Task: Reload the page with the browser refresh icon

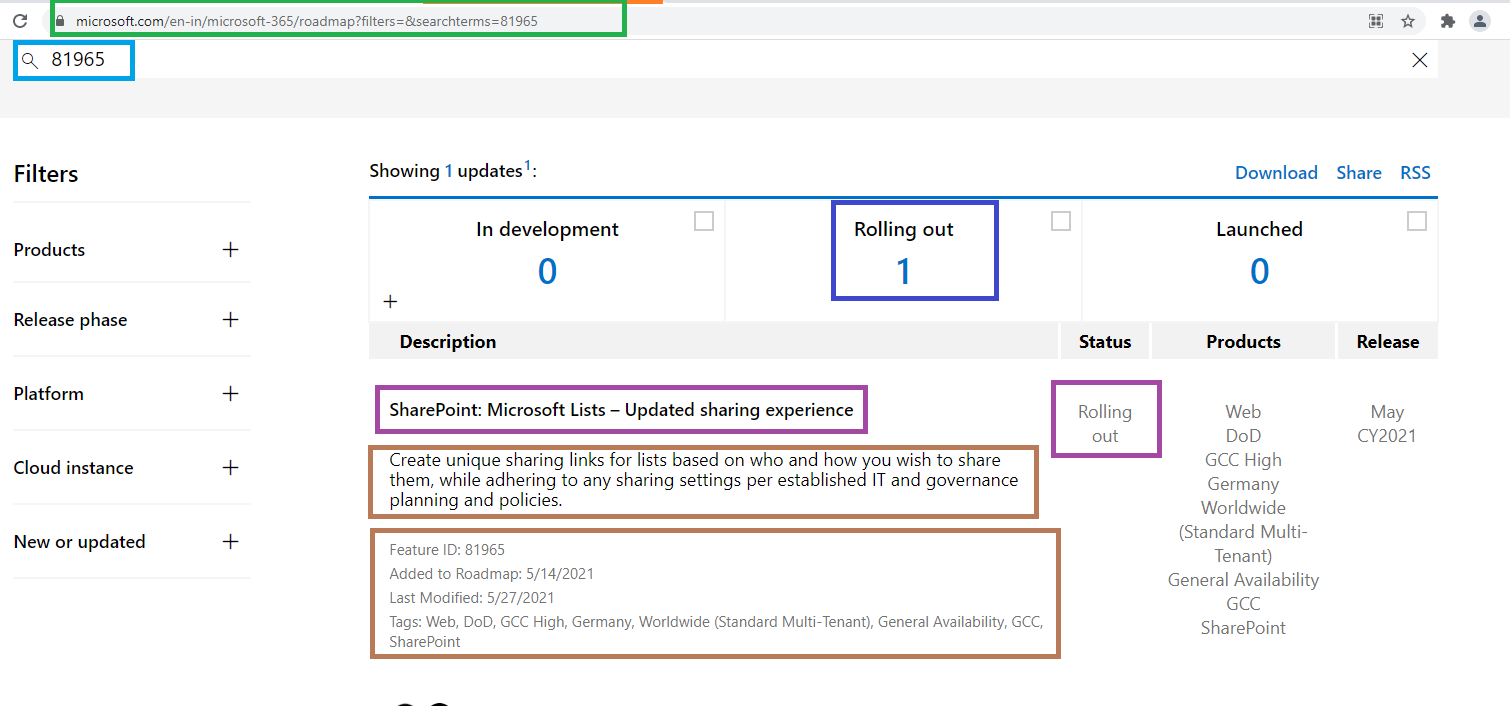Action: [19, 20]
